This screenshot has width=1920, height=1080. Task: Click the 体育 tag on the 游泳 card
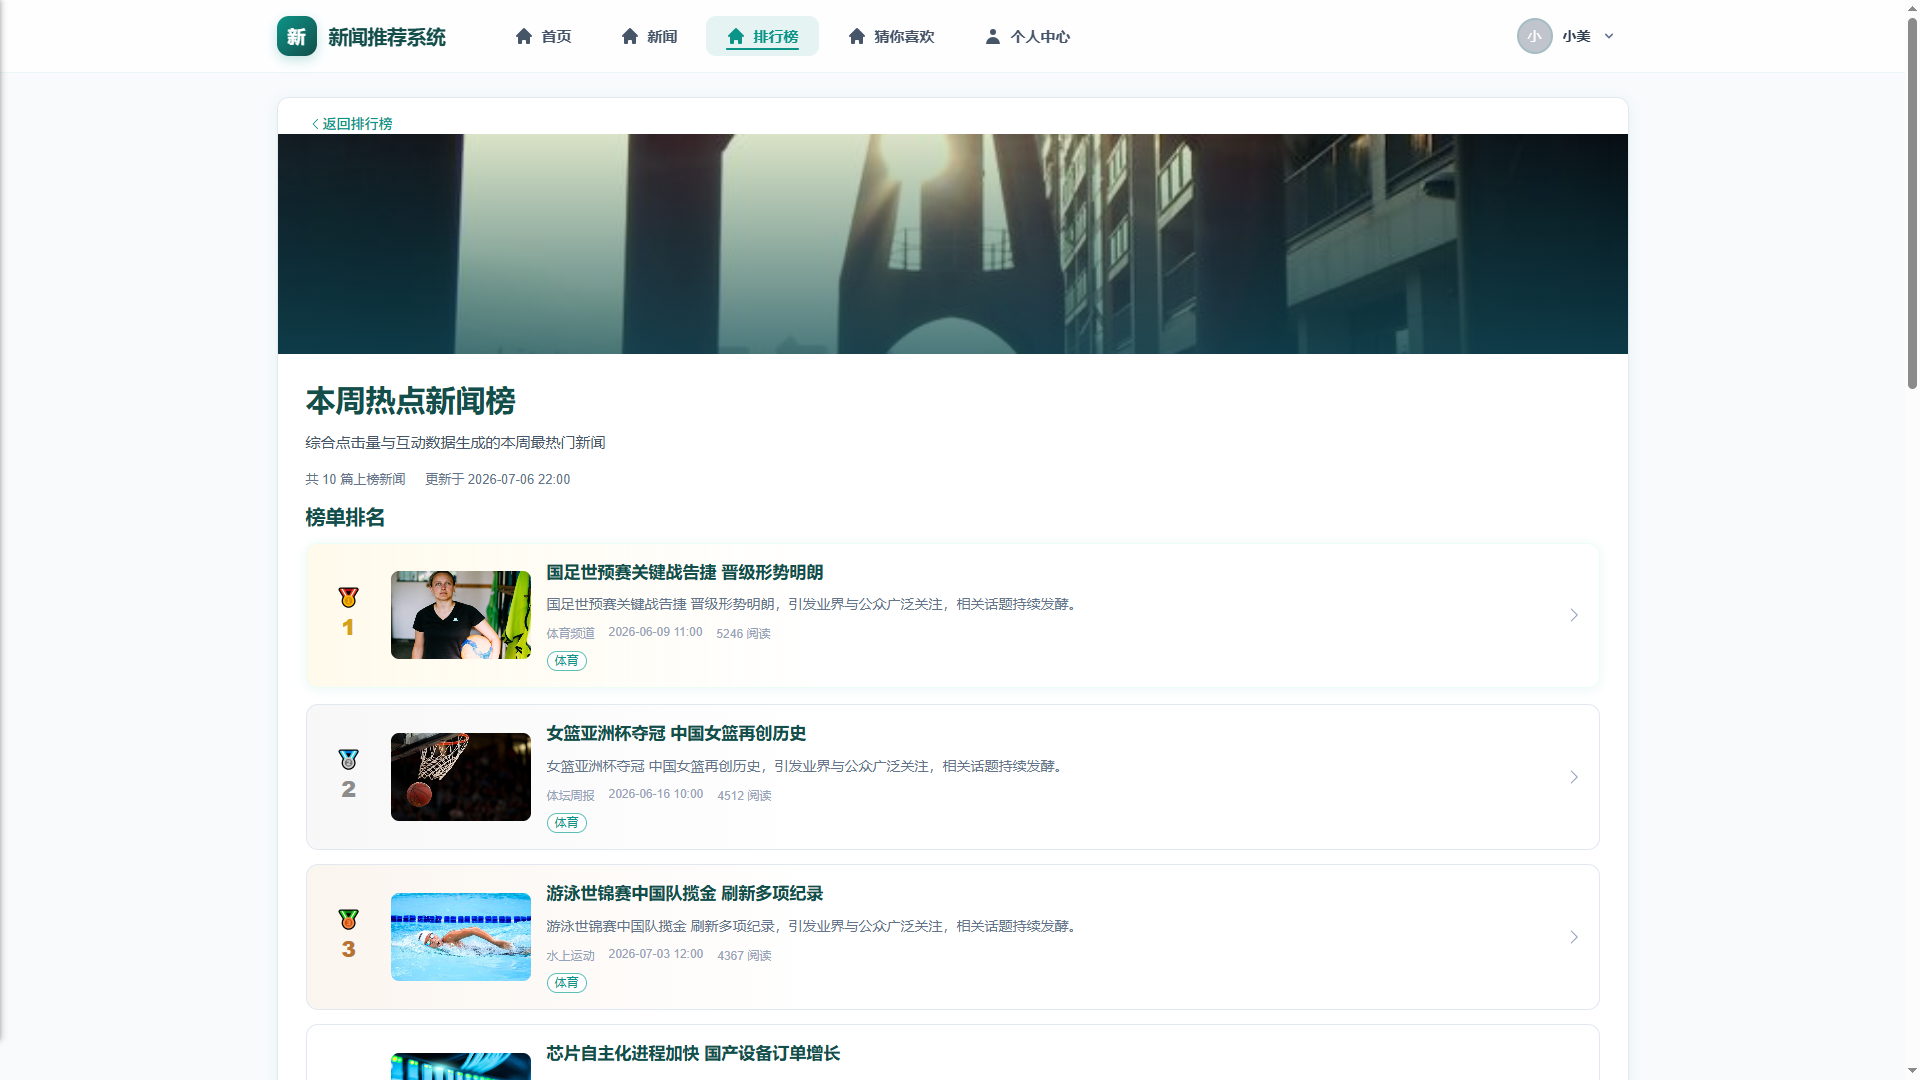566,983
